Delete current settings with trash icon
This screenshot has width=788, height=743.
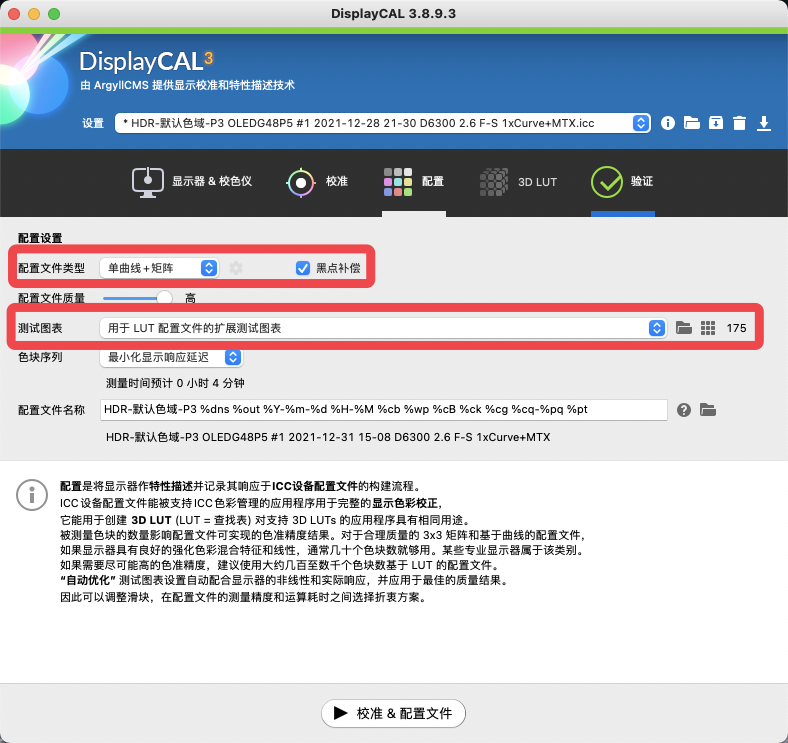pyautogui.click(x=739, y=123)
